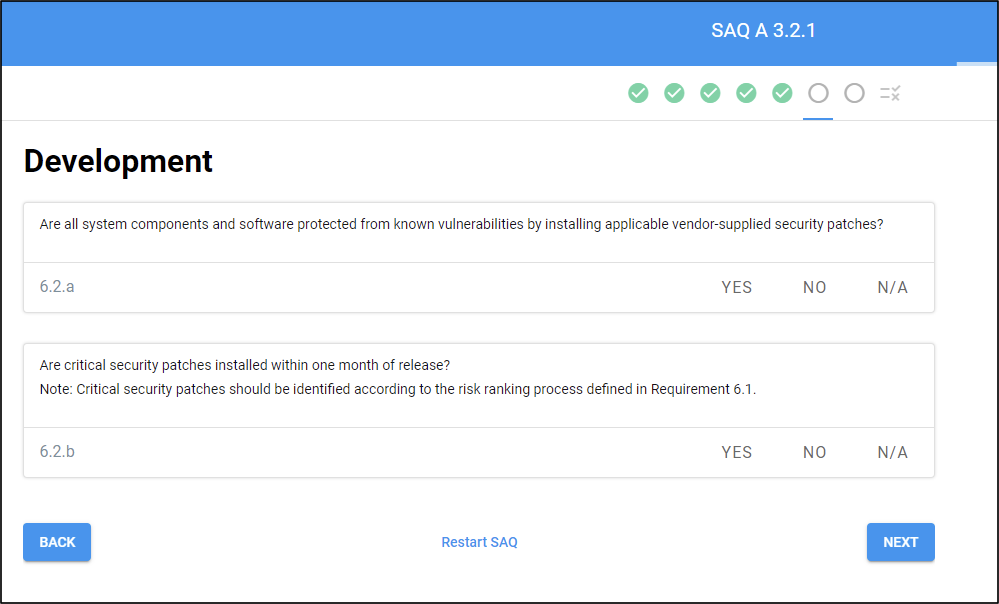The height and width of the screenshot is (604, 999).
Task: Open the third completed step checkmark
Action: [710, 93]
